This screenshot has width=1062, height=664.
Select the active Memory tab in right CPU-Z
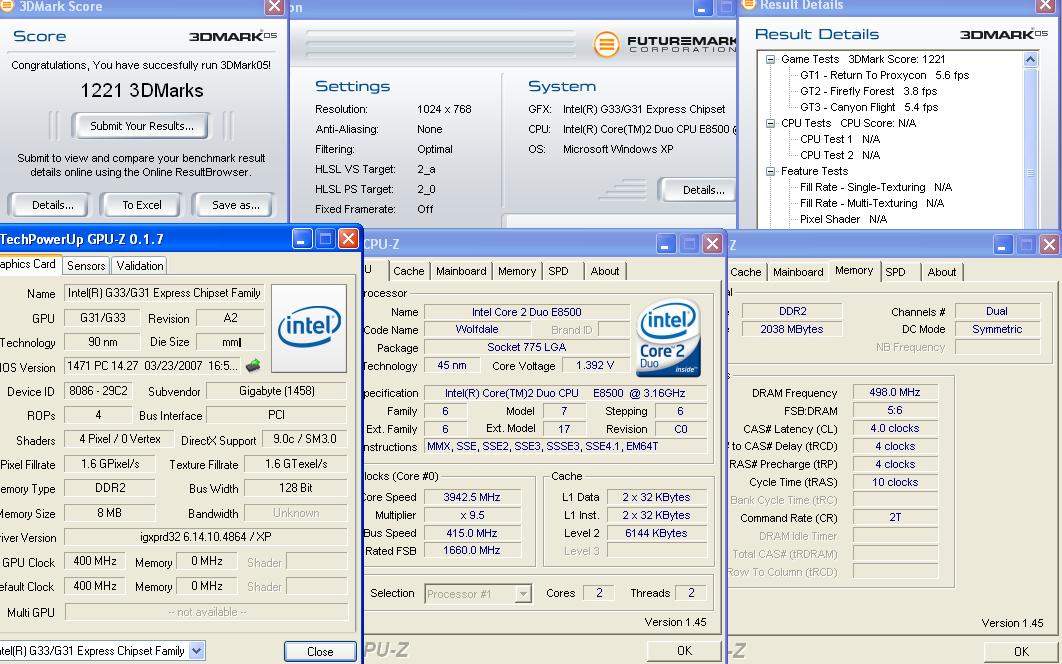(x=854, y=270)
